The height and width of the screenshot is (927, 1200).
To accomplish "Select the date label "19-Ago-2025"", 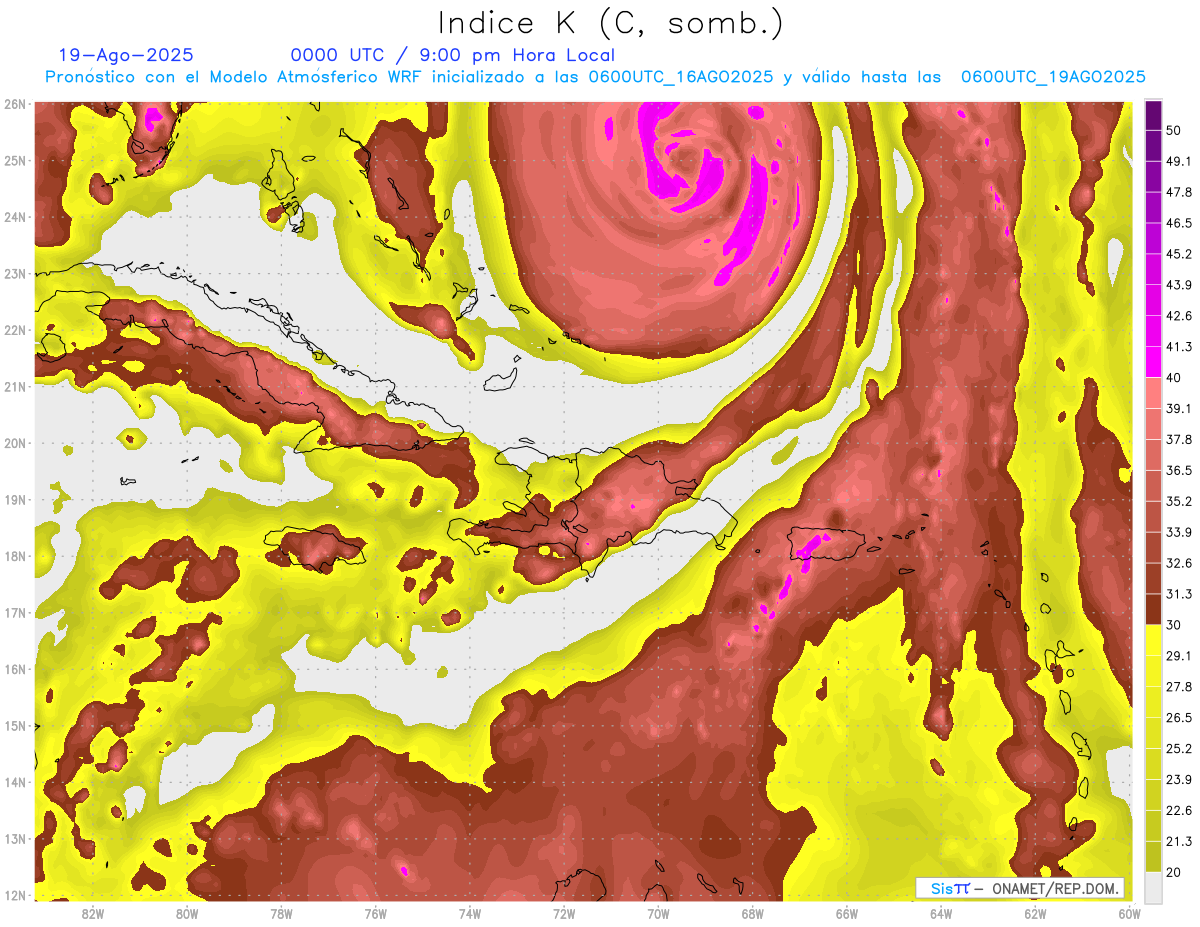I will 126,55.
